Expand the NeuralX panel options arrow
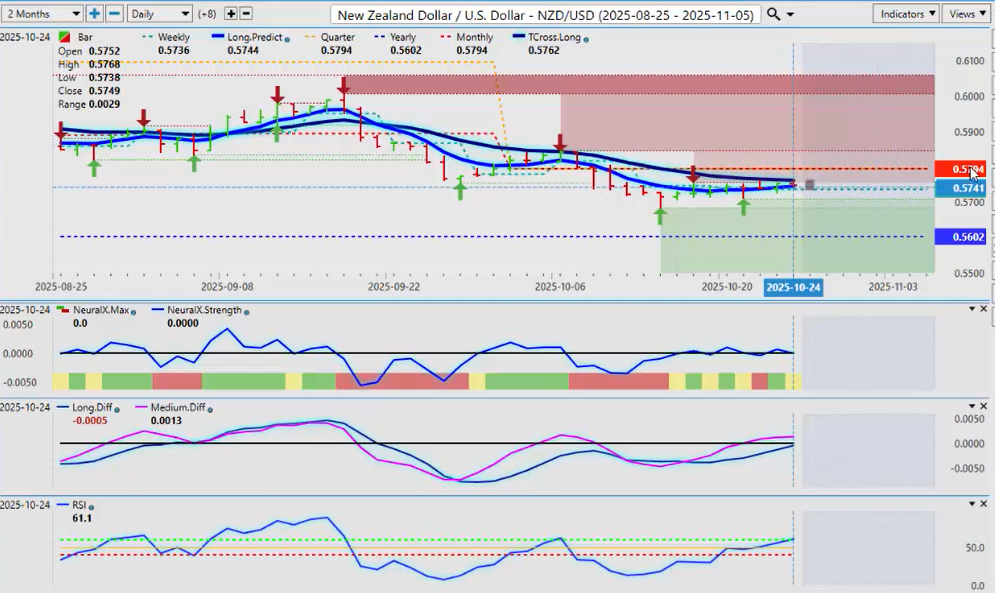 [x=971, y=309]
